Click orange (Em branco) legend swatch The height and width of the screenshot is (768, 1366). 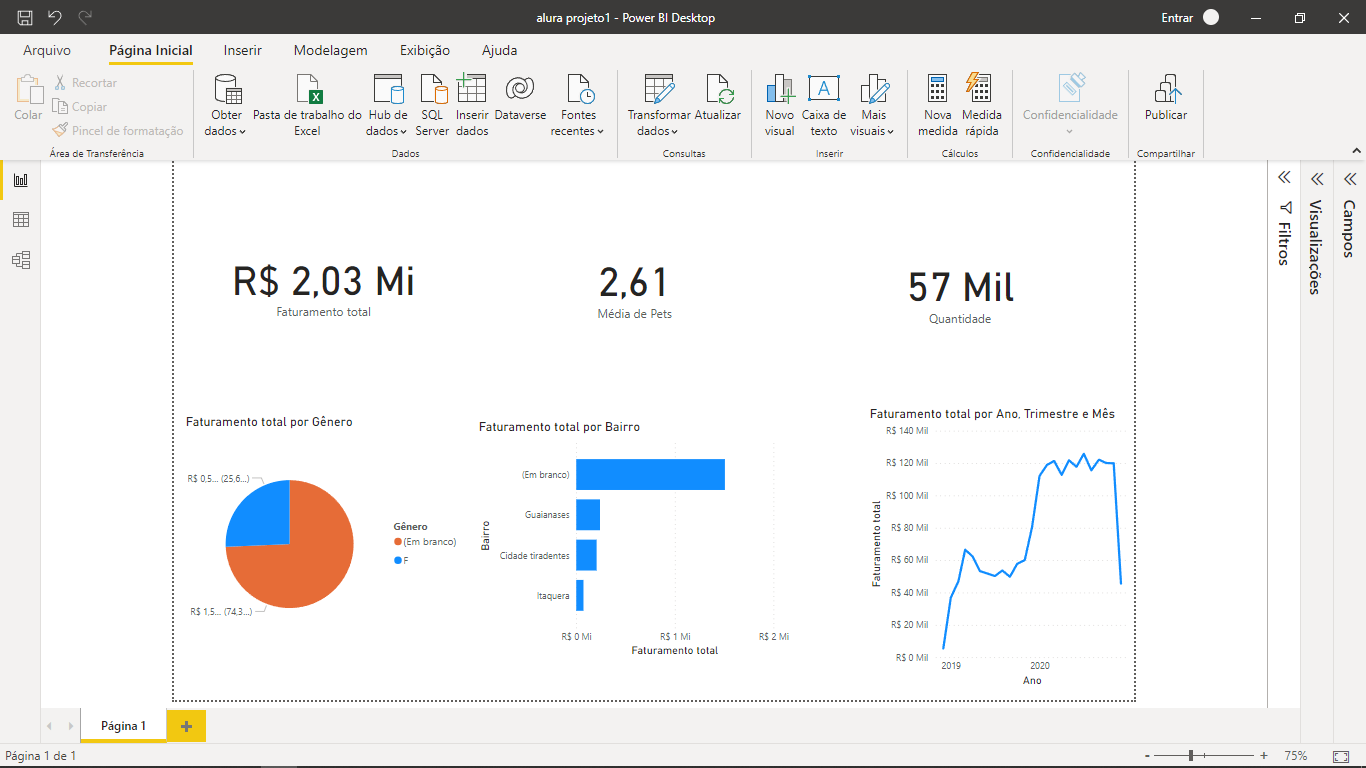398,542
